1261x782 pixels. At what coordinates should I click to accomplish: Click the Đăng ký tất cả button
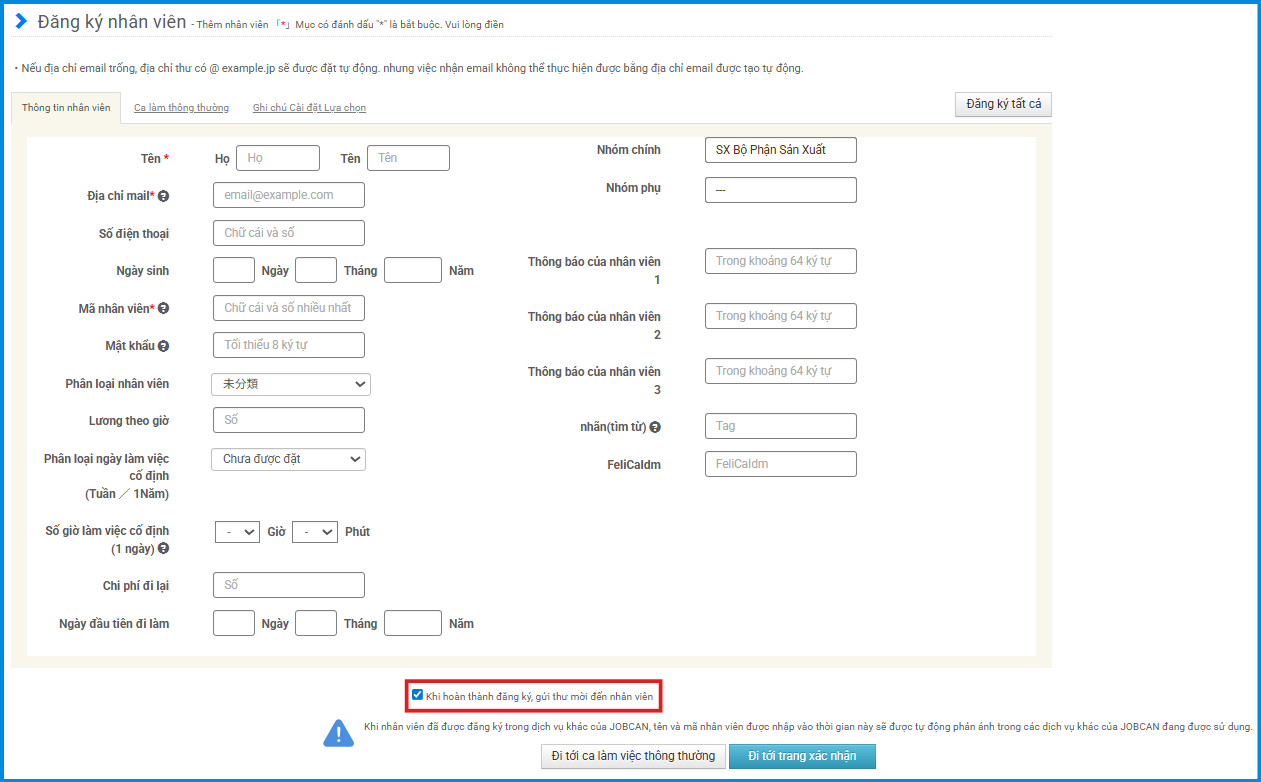tap(1003, 104)
